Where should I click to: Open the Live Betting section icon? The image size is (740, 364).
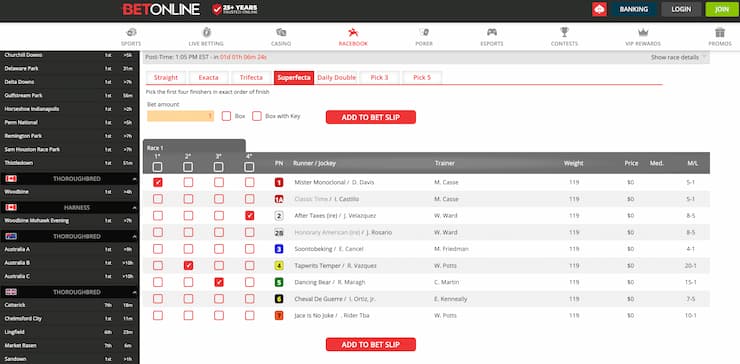(x=207, y=33)
